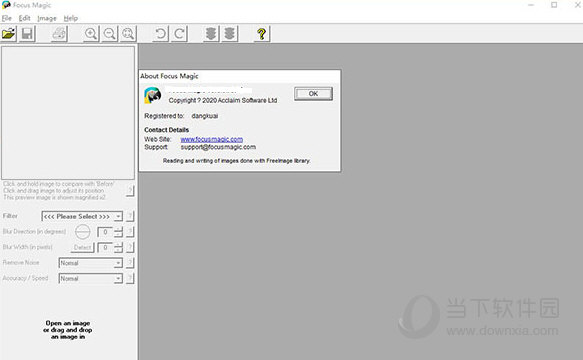The height and width of the screenshot is (360, 583).
Task: Click the second stacked-layers toolbar icon
Action: [229, 34]
